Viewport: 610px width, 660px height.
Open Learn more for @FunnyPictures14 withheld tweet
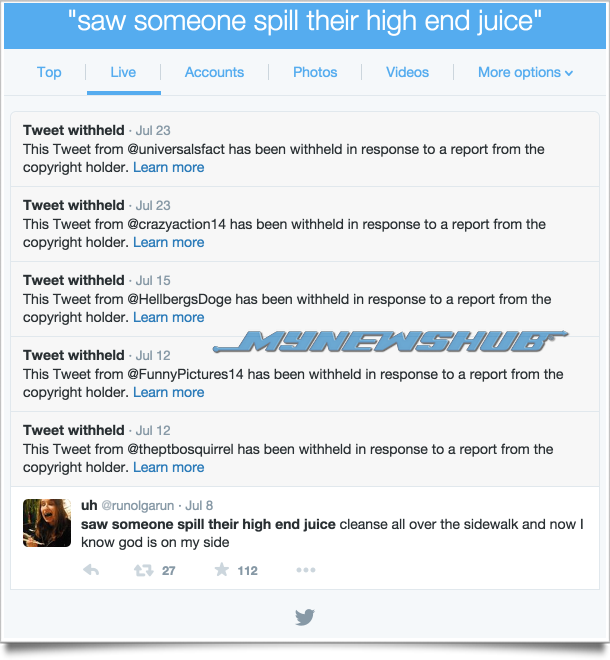click(168, 392)
